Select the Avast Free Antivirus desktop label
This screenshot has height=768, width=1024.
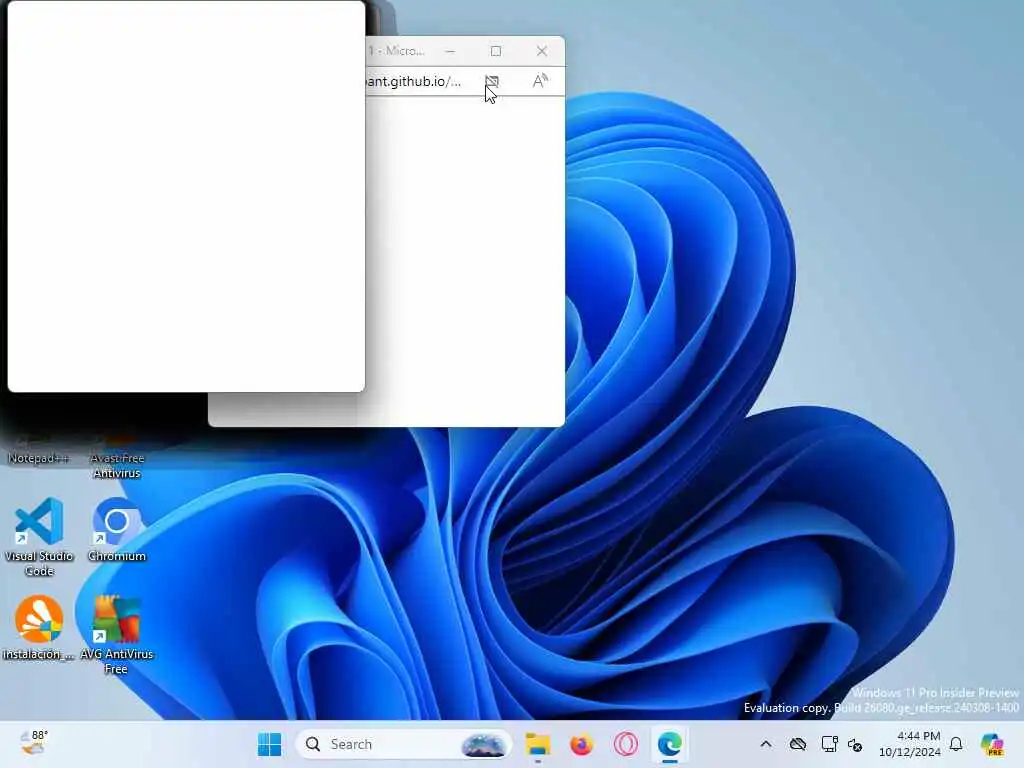pos(117,466)
